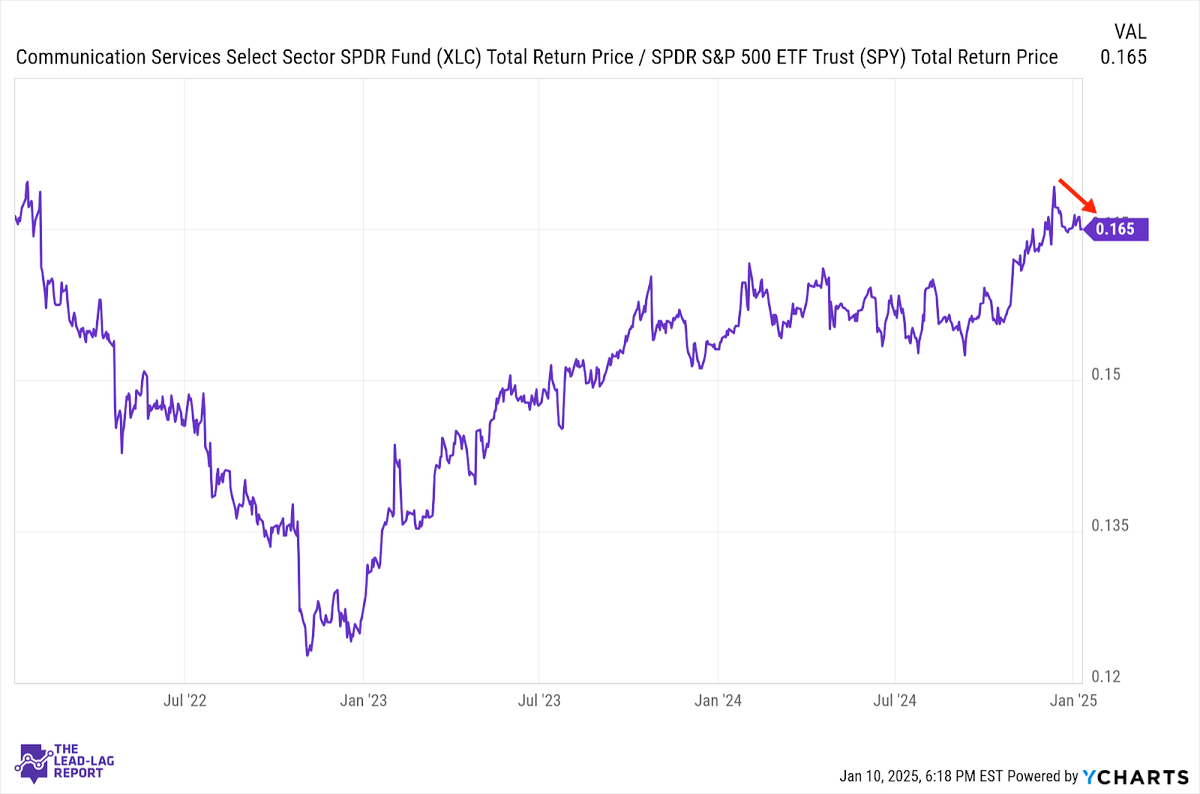Select the Jan '23 x-axis label

point(364,699)
